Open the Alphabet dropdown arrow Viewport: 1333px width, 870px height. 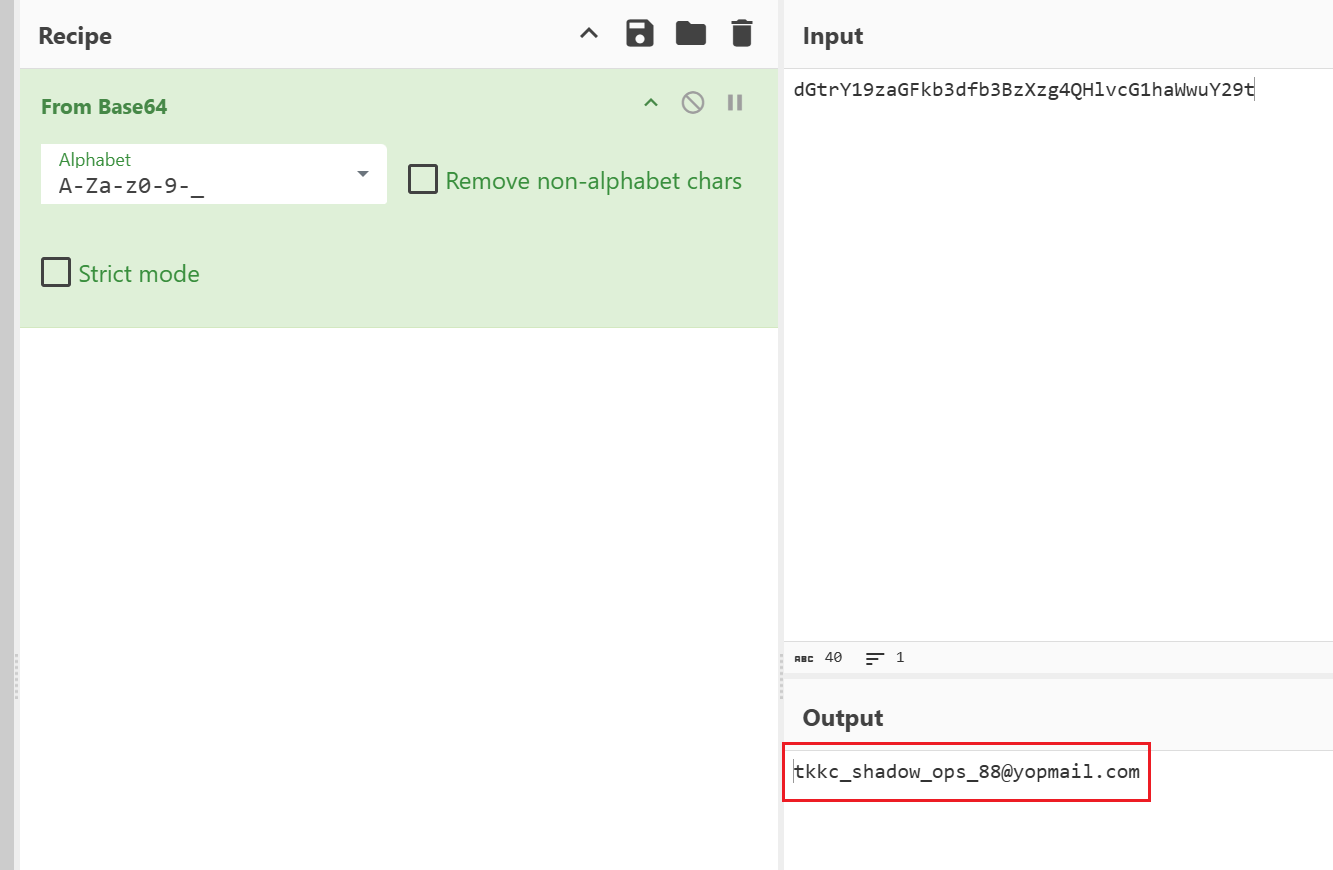363,174
